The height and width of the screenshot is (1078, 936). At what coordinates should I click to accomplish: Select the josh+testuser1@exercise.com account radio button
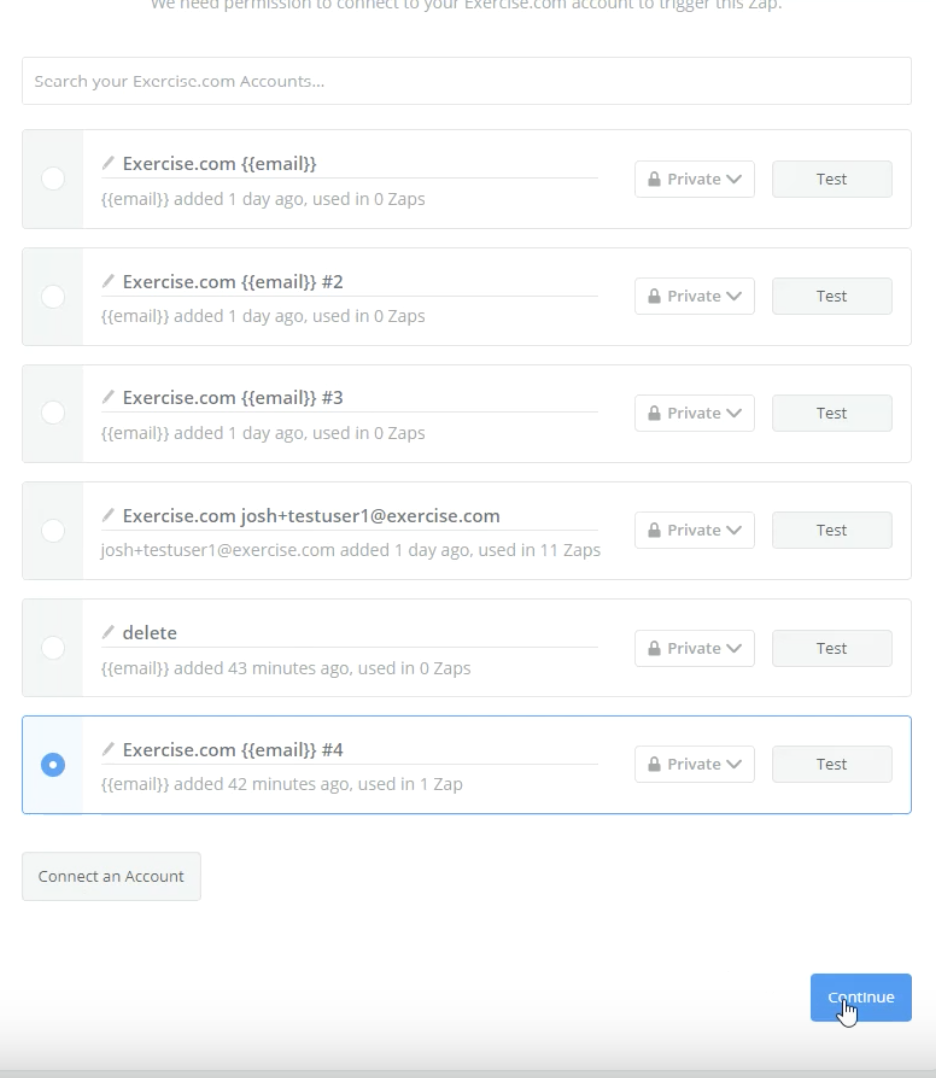[x=53, y=531]
